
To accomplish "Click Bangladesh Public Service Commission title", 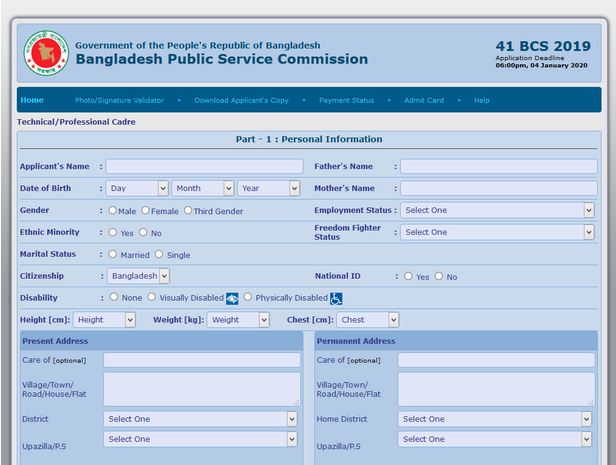I will [222, 59].
